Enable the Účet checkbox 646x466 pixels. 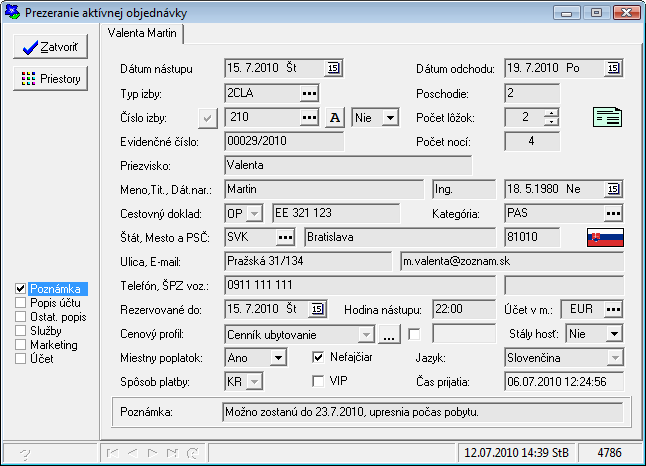click(x=21, y=359)
